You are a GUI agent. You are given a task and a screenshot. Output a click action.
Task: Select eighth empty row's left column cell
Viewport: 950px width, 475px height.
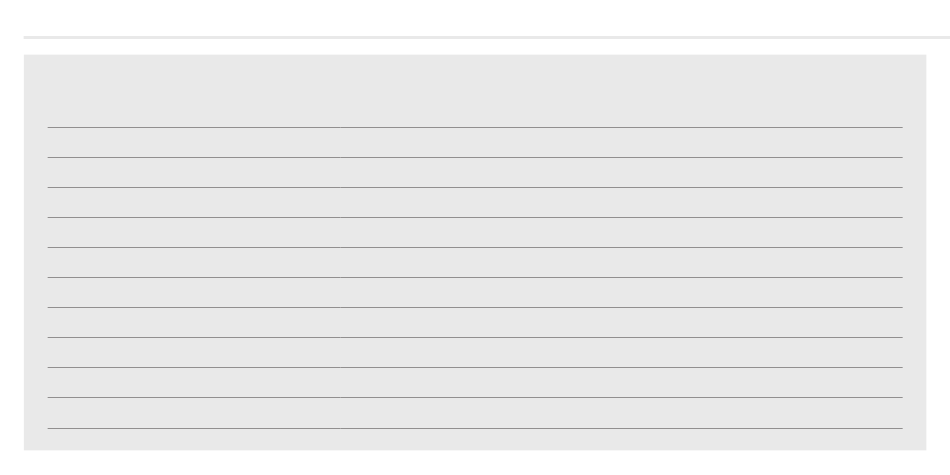(x=194, y=352)
